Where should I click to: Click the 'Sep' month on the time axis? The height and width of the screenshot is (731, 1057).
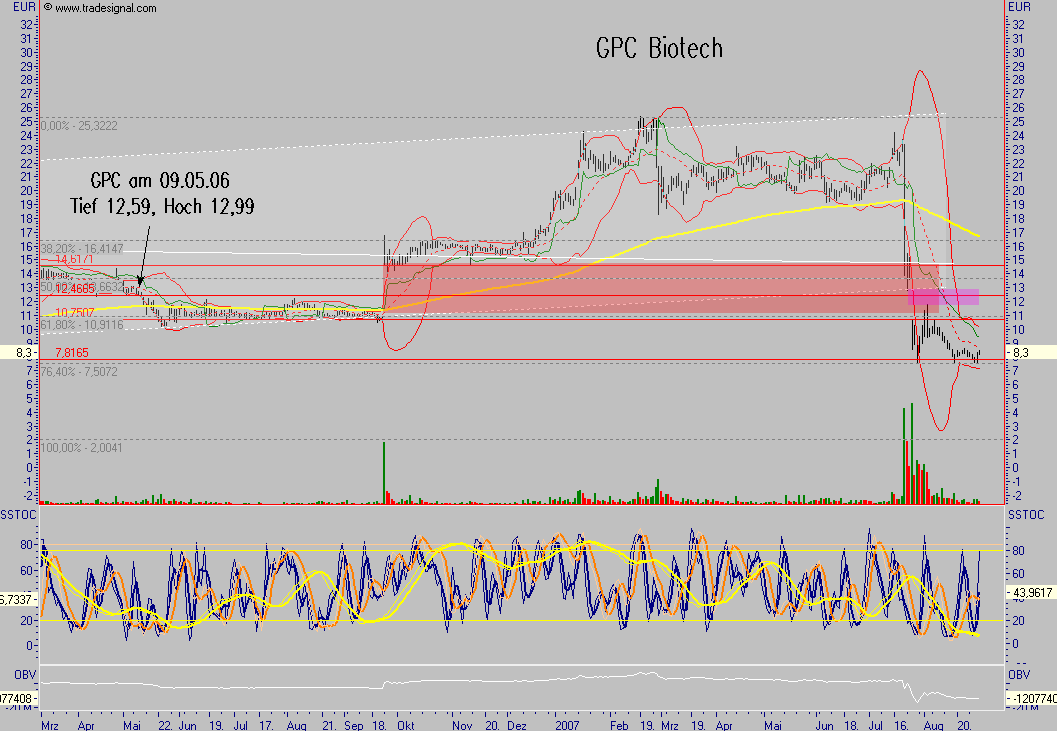[353, 725]
